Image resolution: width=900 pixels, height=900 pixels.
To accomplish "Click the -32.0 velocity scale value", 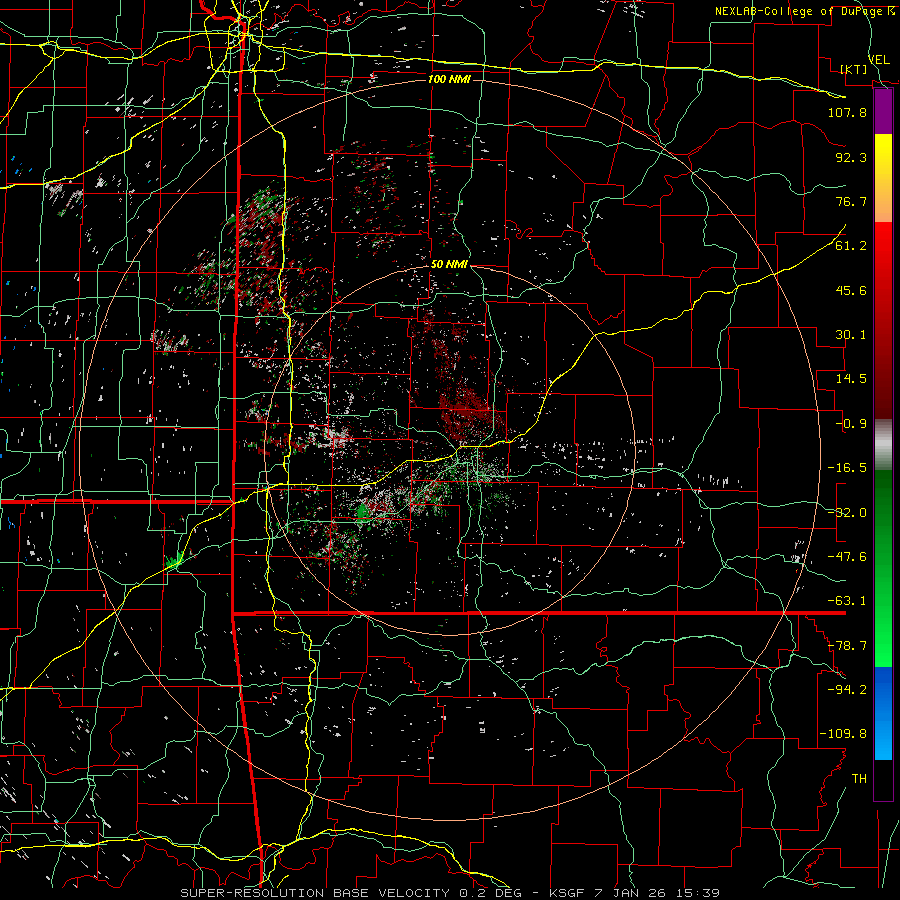I will pos(847,513).
